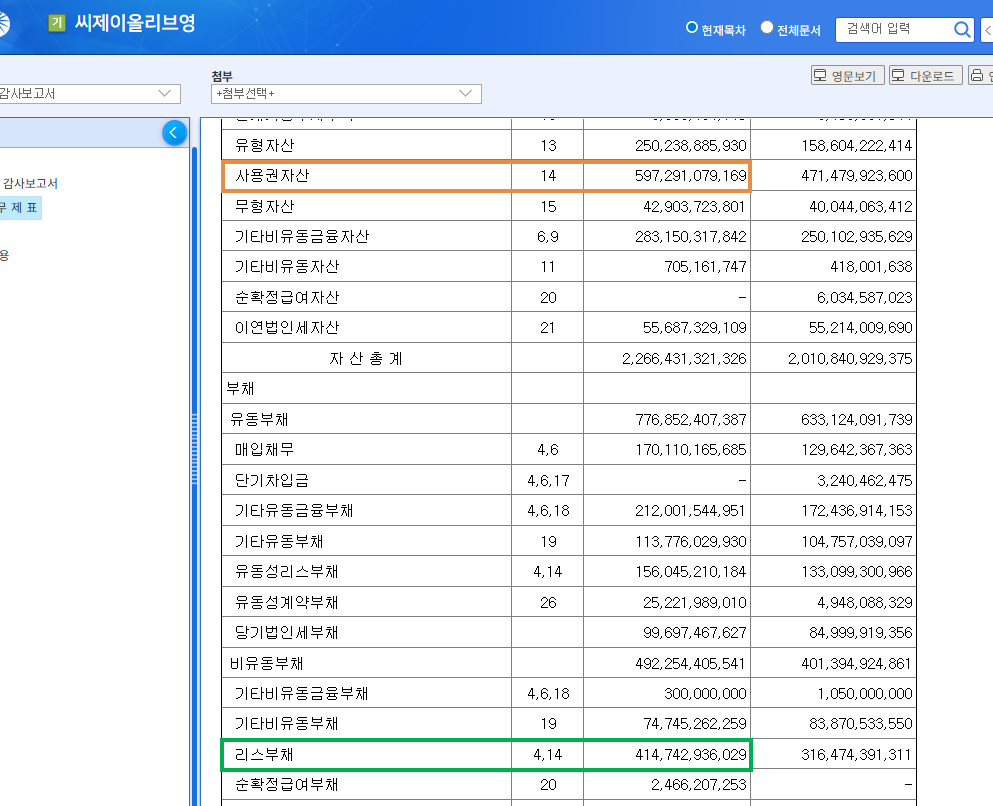Collapse sidebar with blue arrow button
Viewport: 993px width, 806px height.
tap(174, 133)
